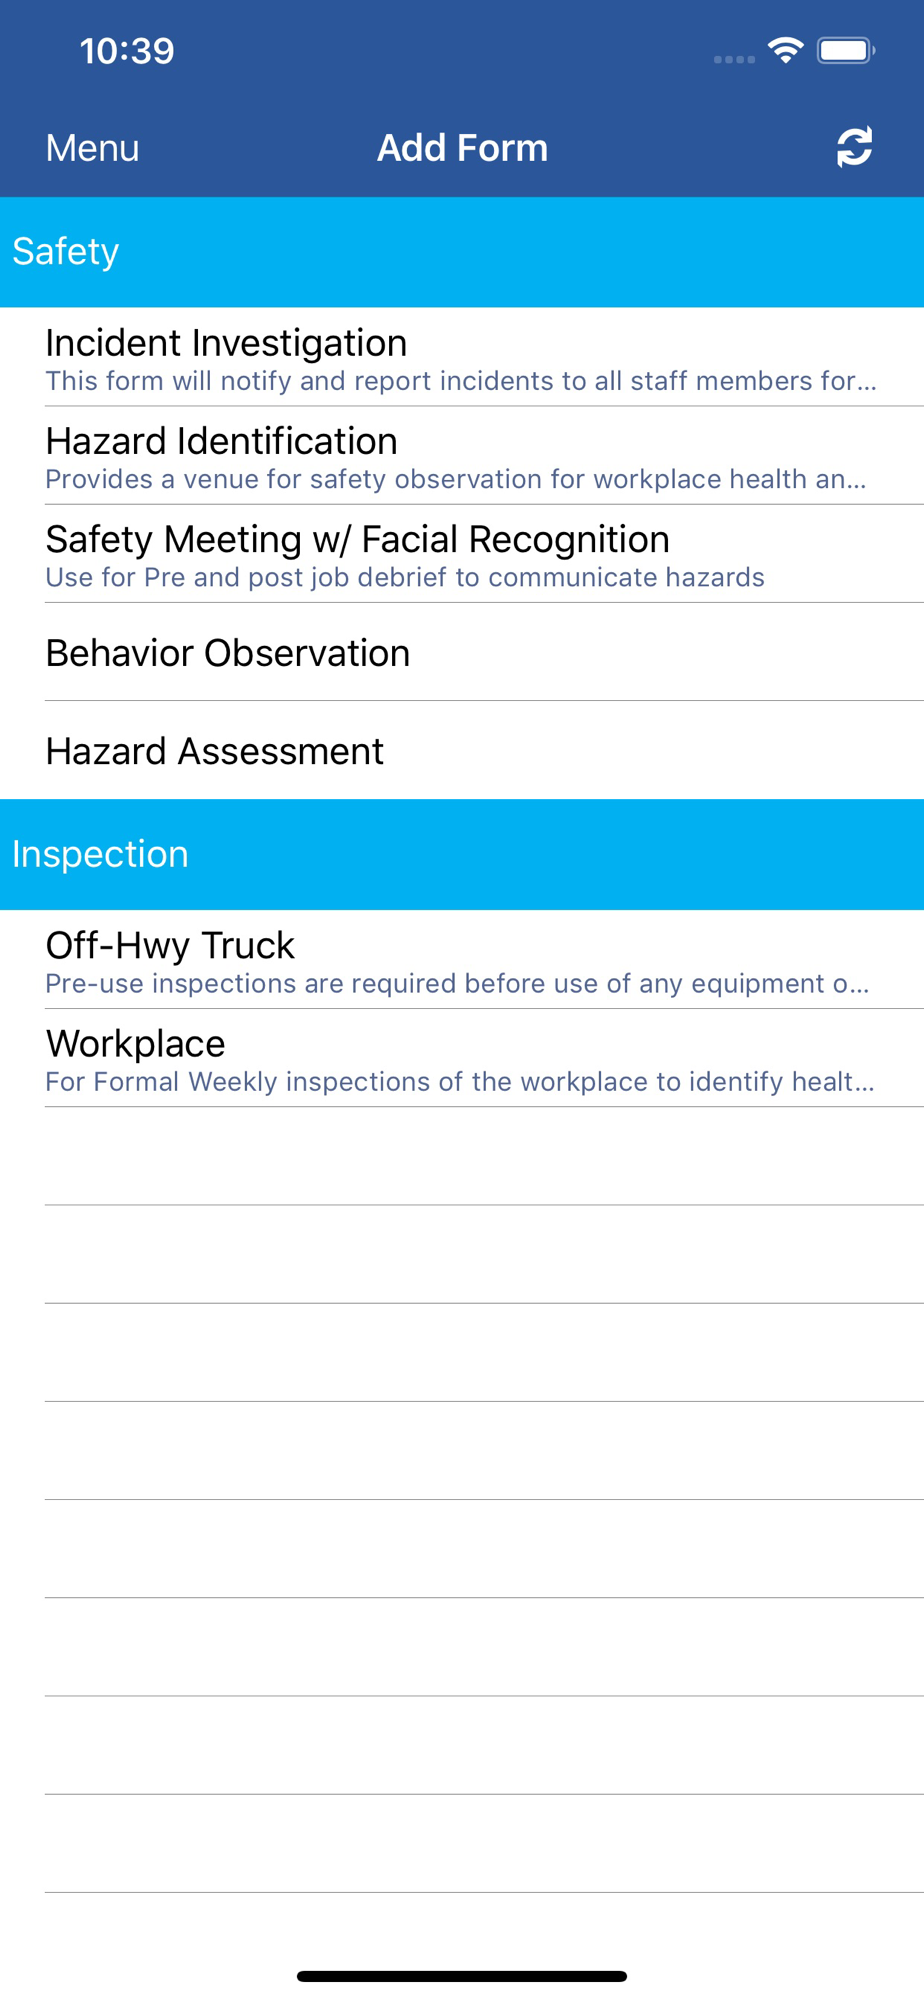
Task: Choose Safety Meeting w/ Facial Recognition
Action: tap(462, 553)
